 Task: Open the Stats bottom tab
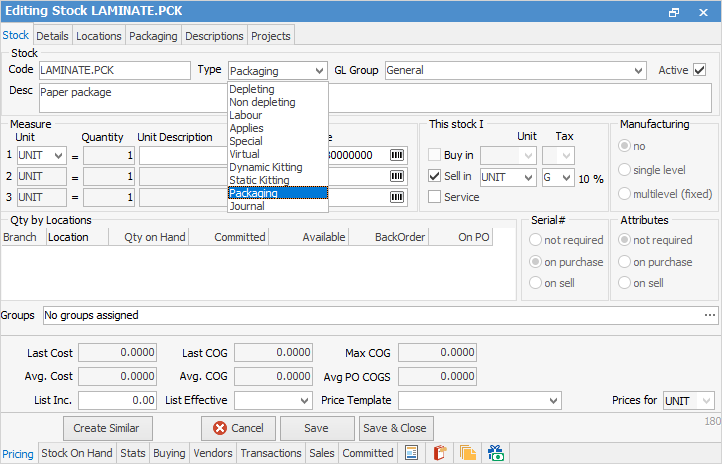pos(133,453)
